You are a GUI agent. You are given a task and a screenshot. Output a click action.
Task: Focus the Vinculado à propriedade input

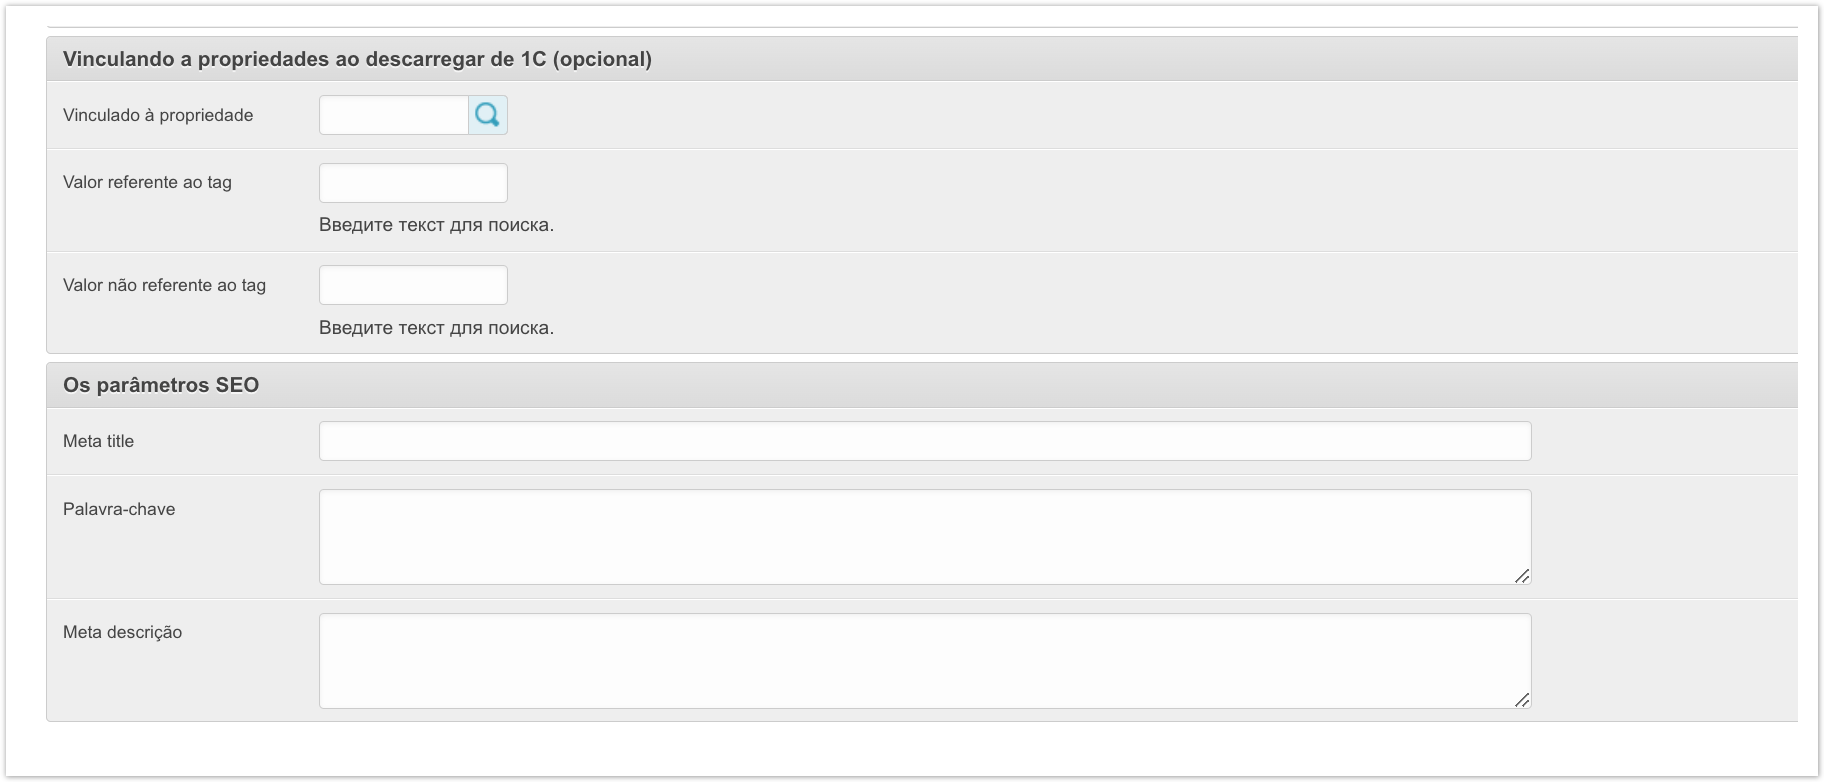(393, 115)
